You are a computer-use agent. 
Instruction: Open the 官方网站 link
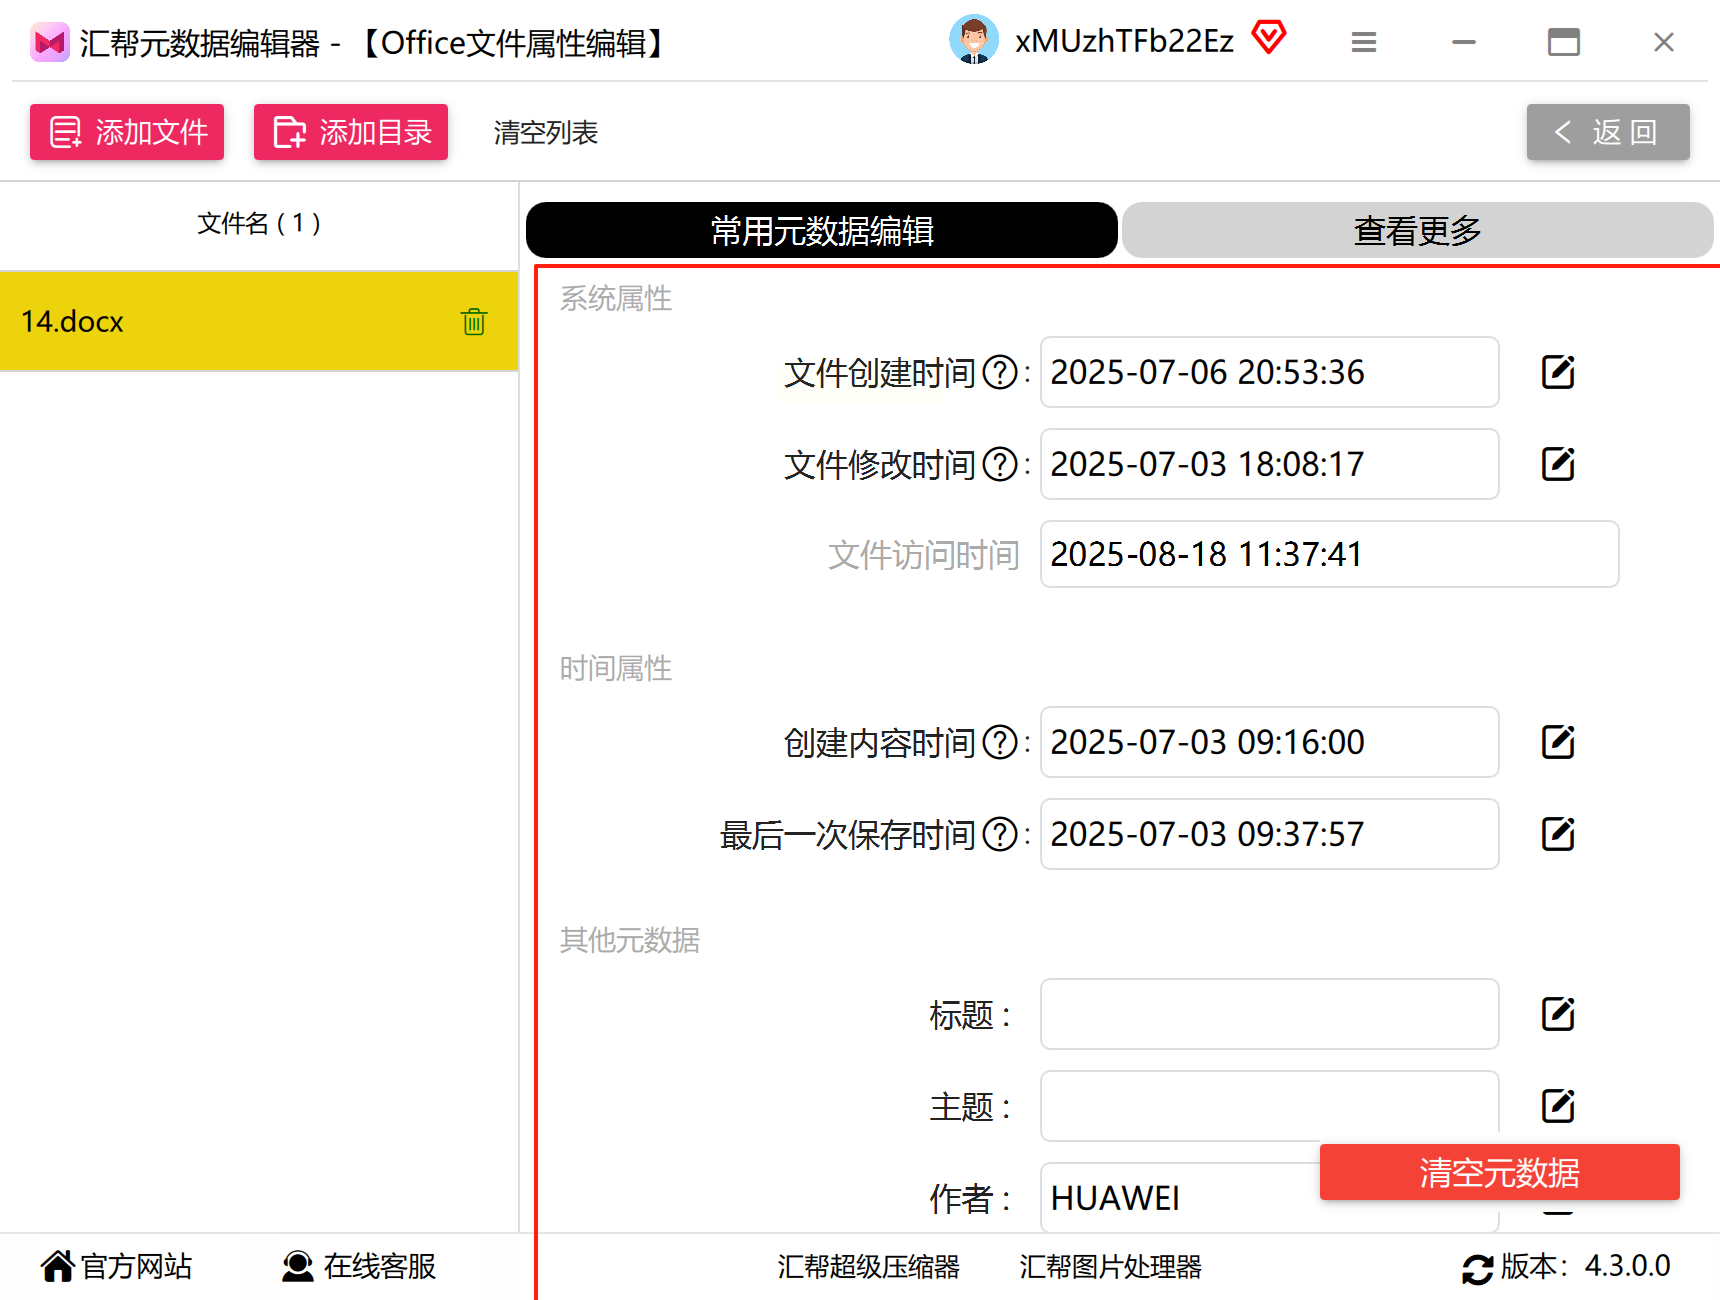pyautogui.click(x=116, y=1266)
